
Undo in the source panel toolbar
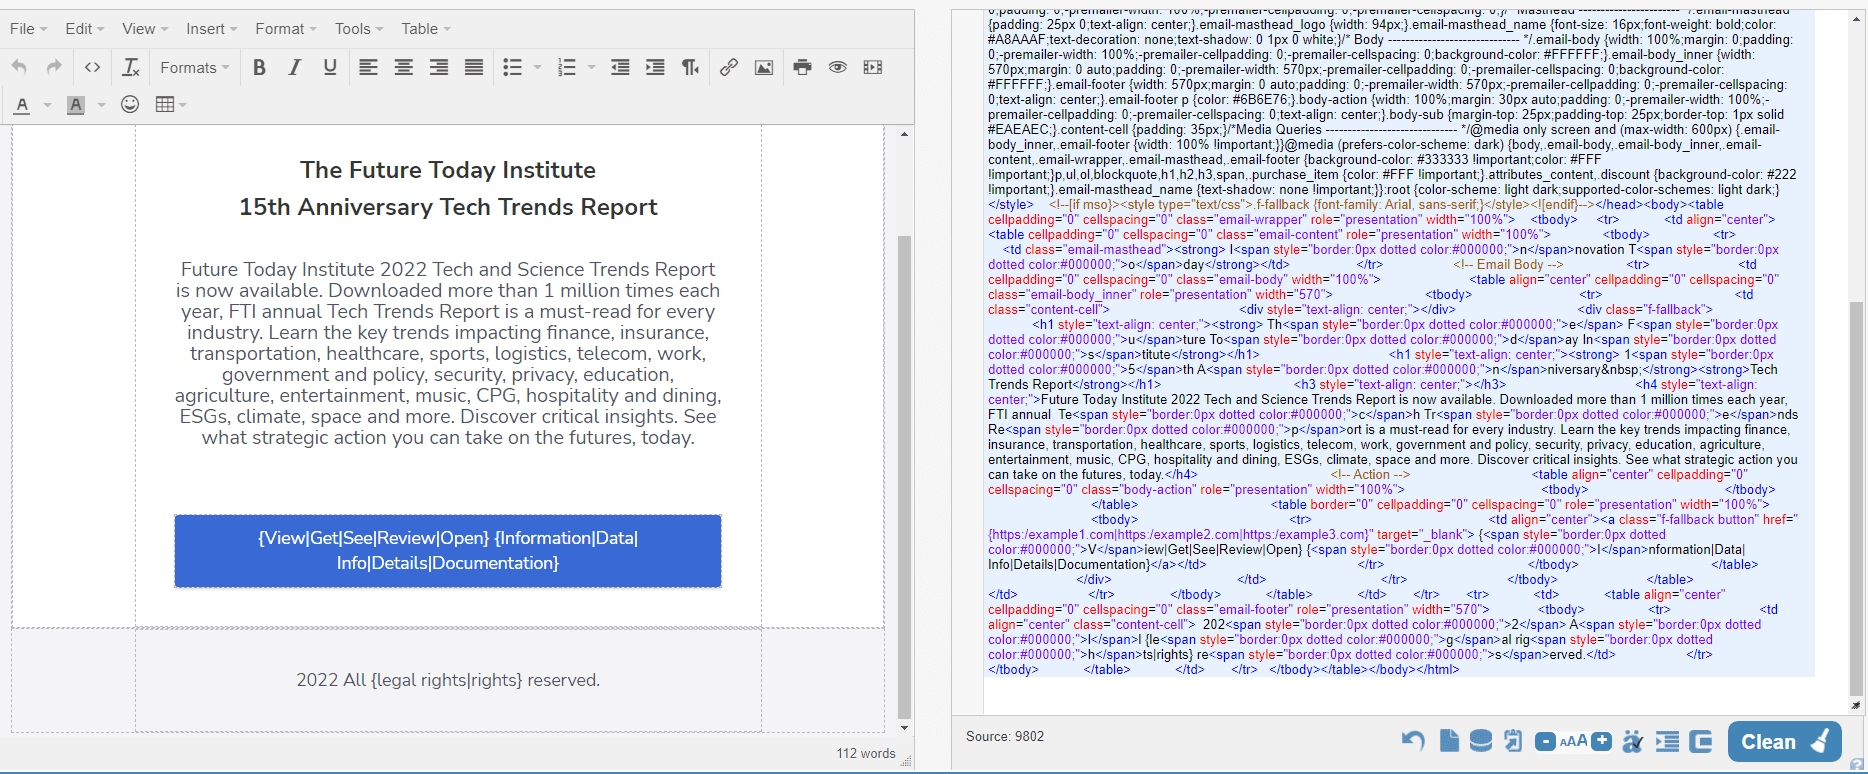(x=1413, y=741)
